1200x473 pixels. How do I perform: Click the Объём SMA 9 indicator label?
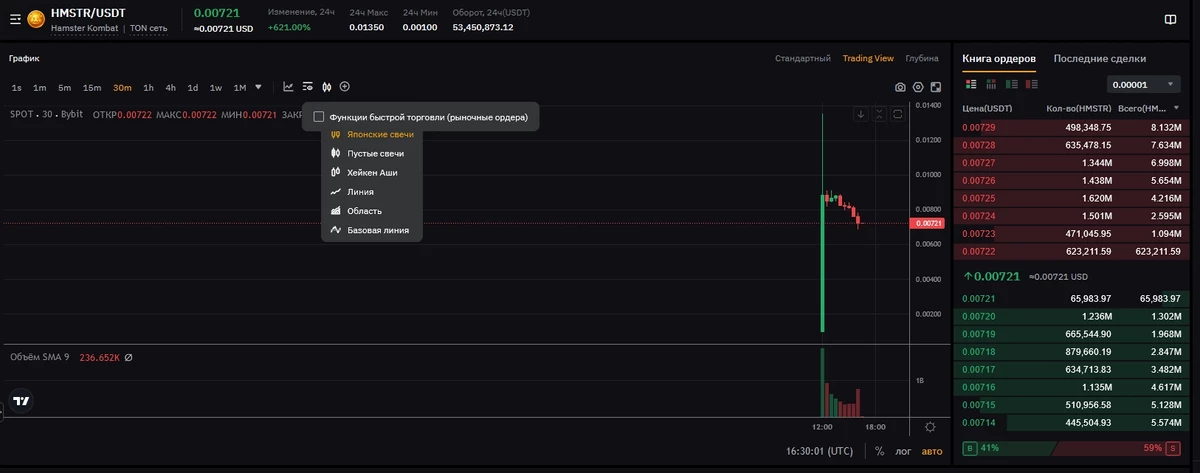[39, 358]
